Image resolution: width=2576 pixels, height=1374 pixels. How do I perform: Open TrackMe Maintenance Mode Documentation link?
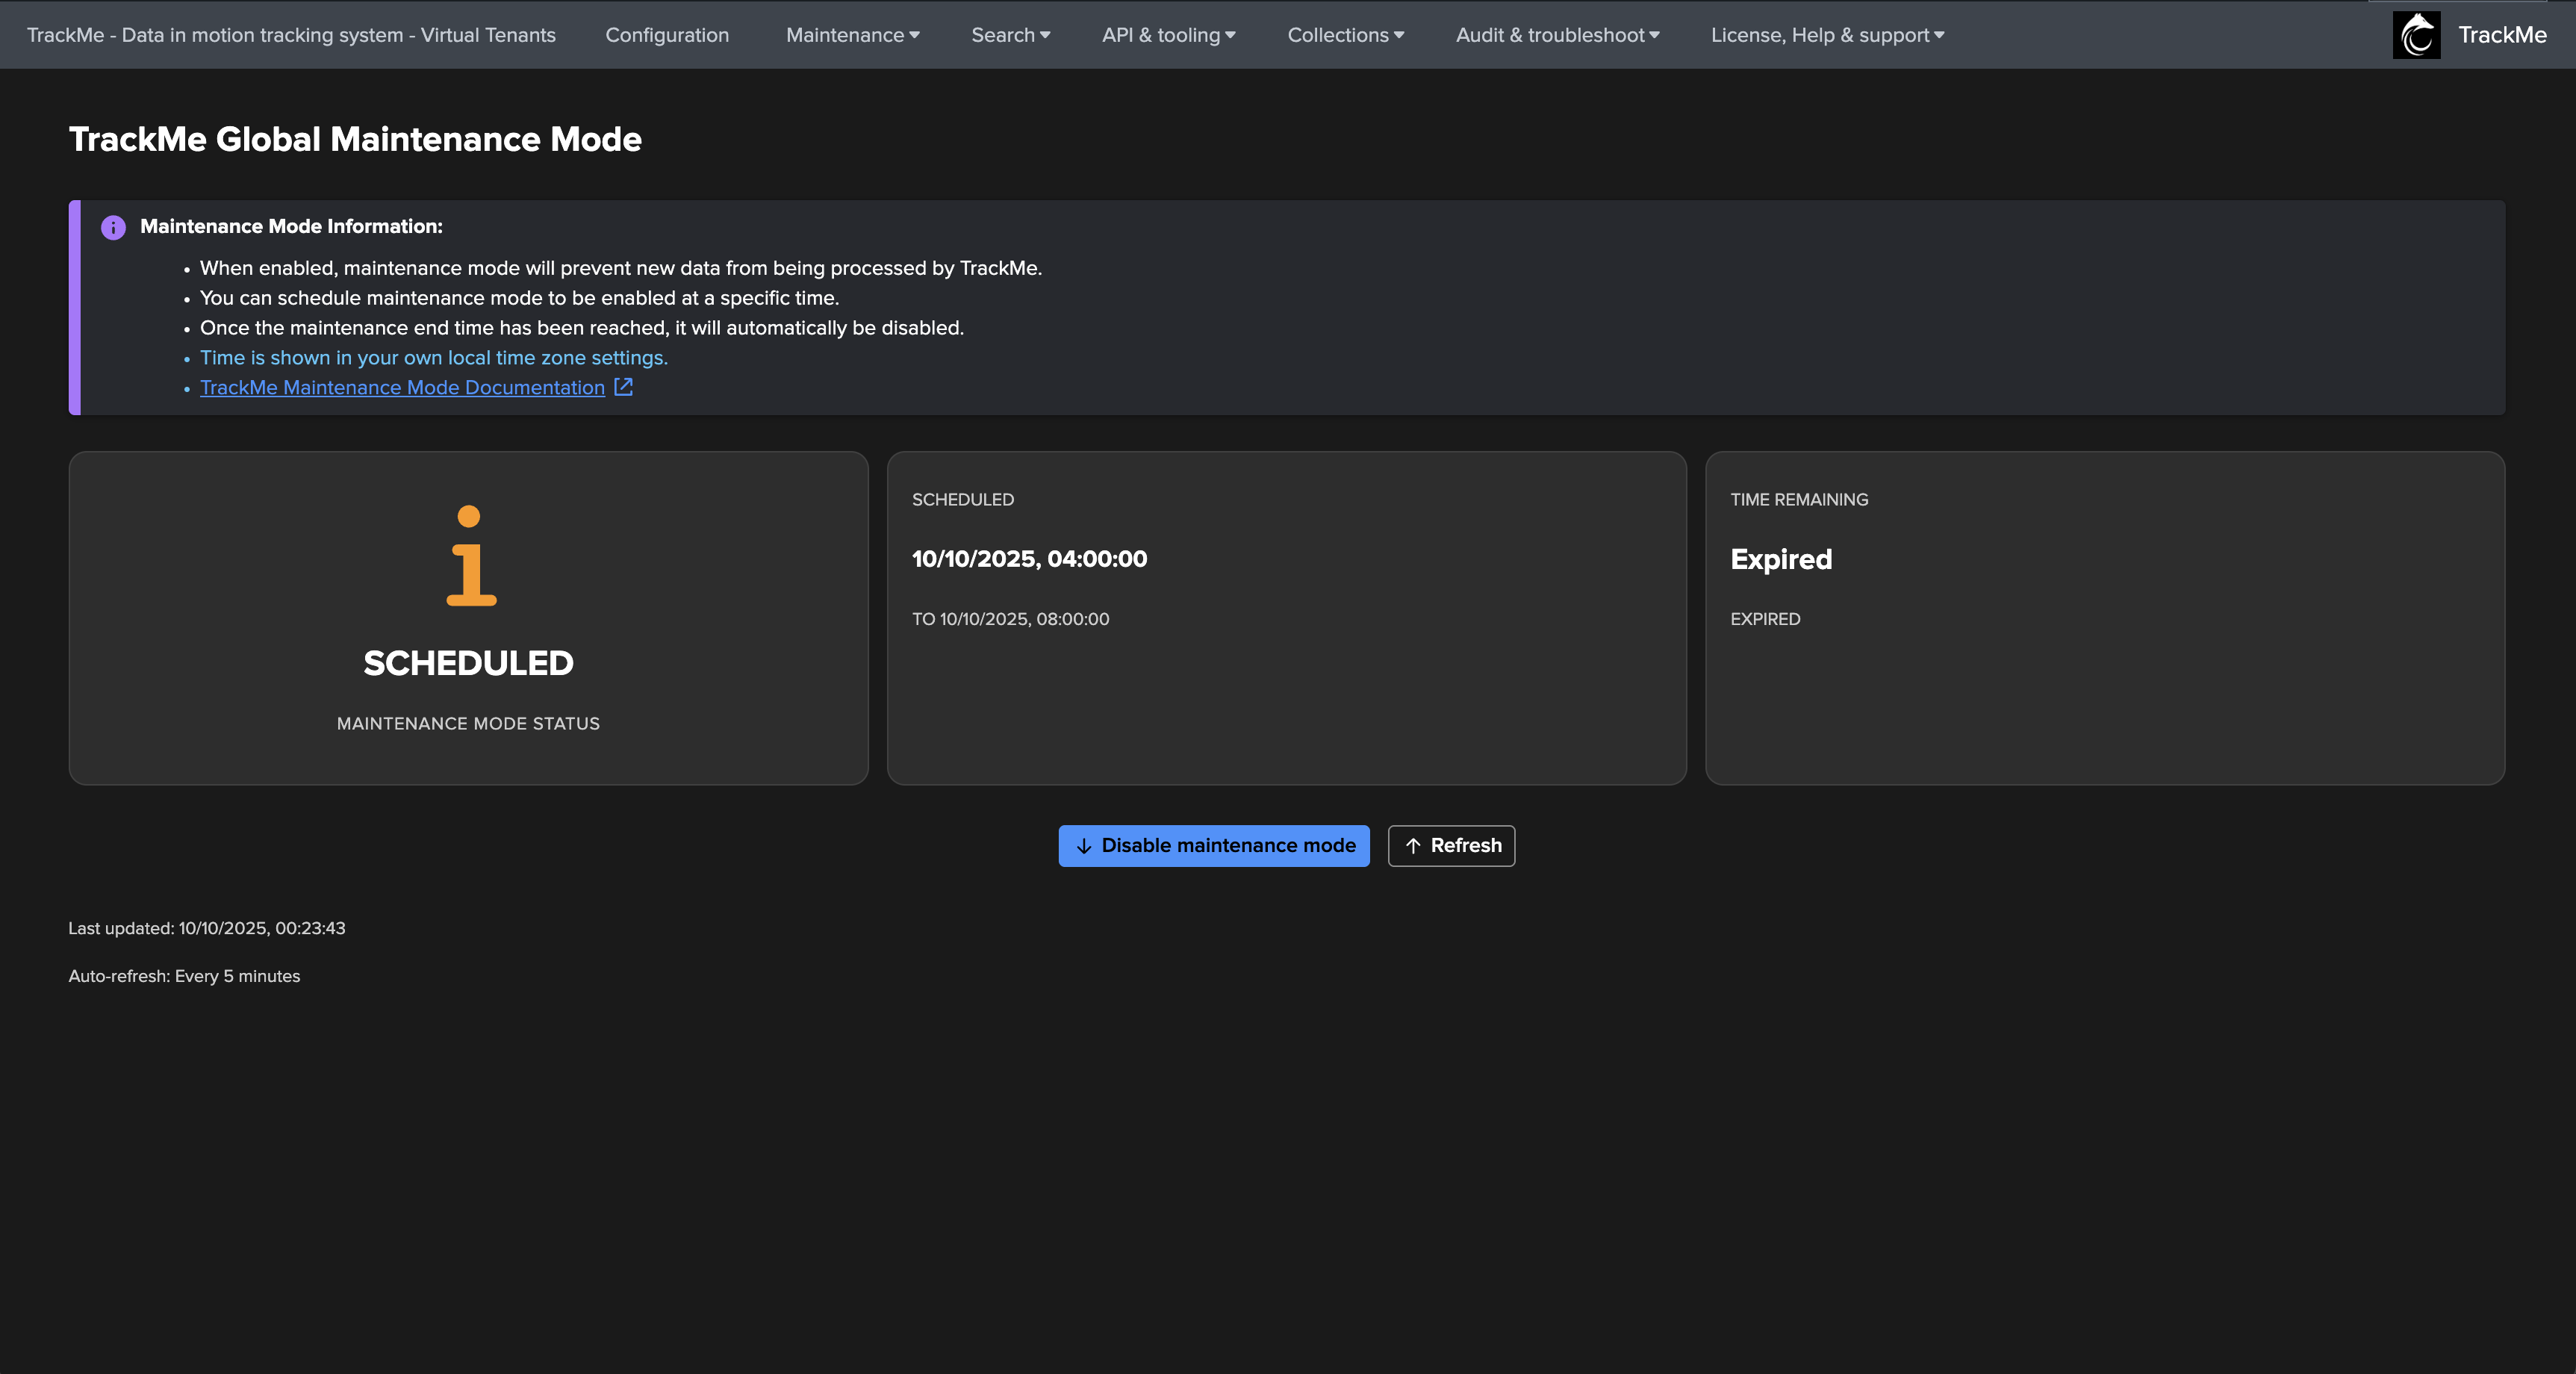pos(402,388)
